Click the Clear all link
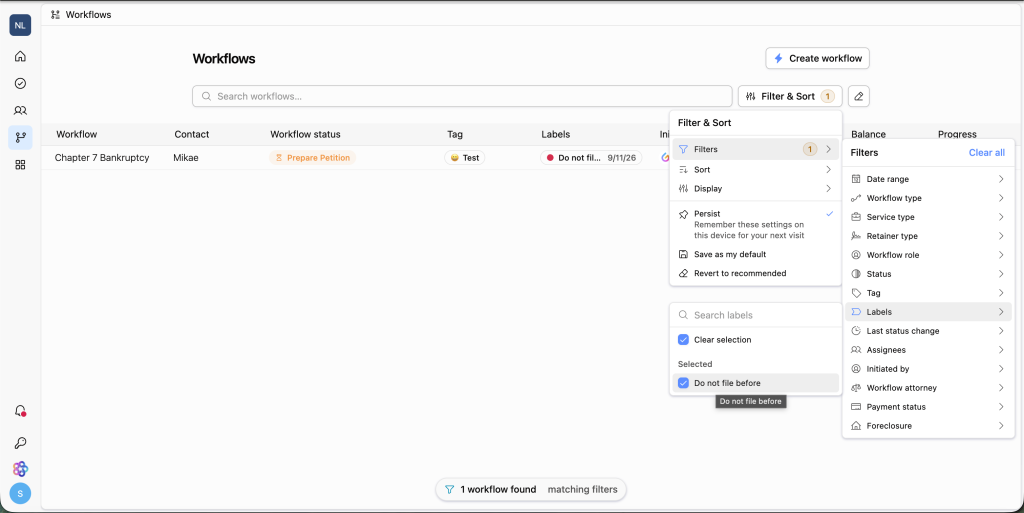1024x513 pixels. 986,153
